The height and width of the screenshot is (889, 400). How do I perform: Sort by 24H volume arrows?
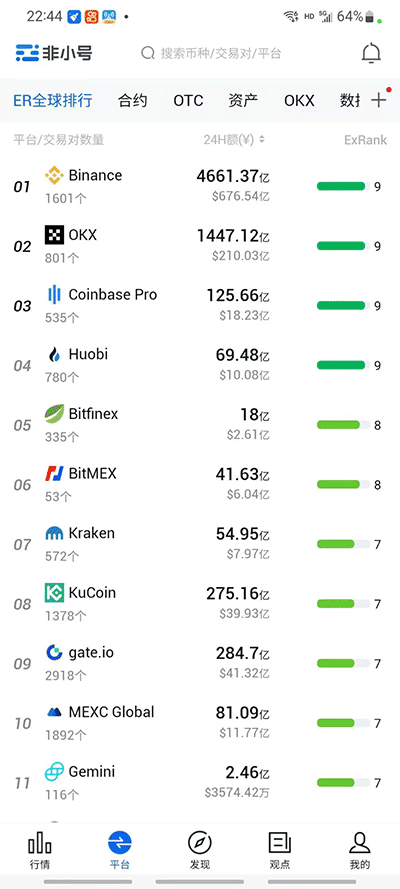point(261,139)
